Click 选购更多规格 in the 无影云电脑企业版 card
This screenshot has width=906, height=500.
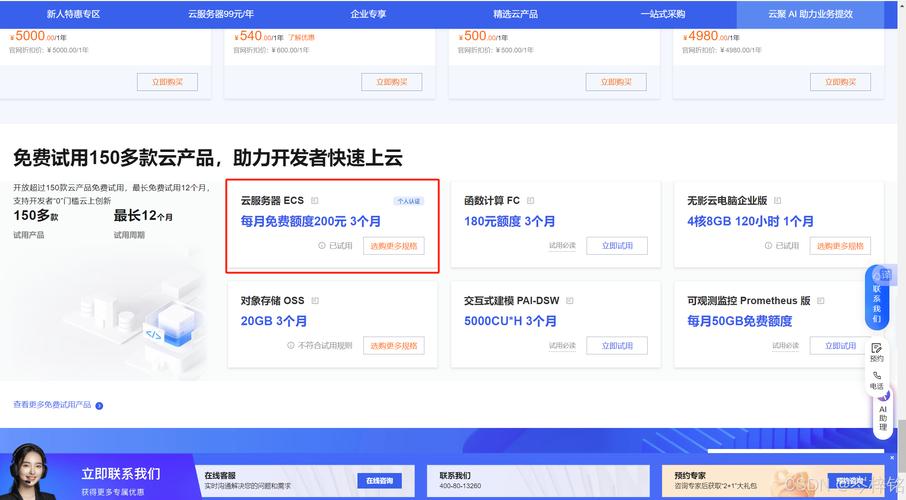(x=840, y=246)
